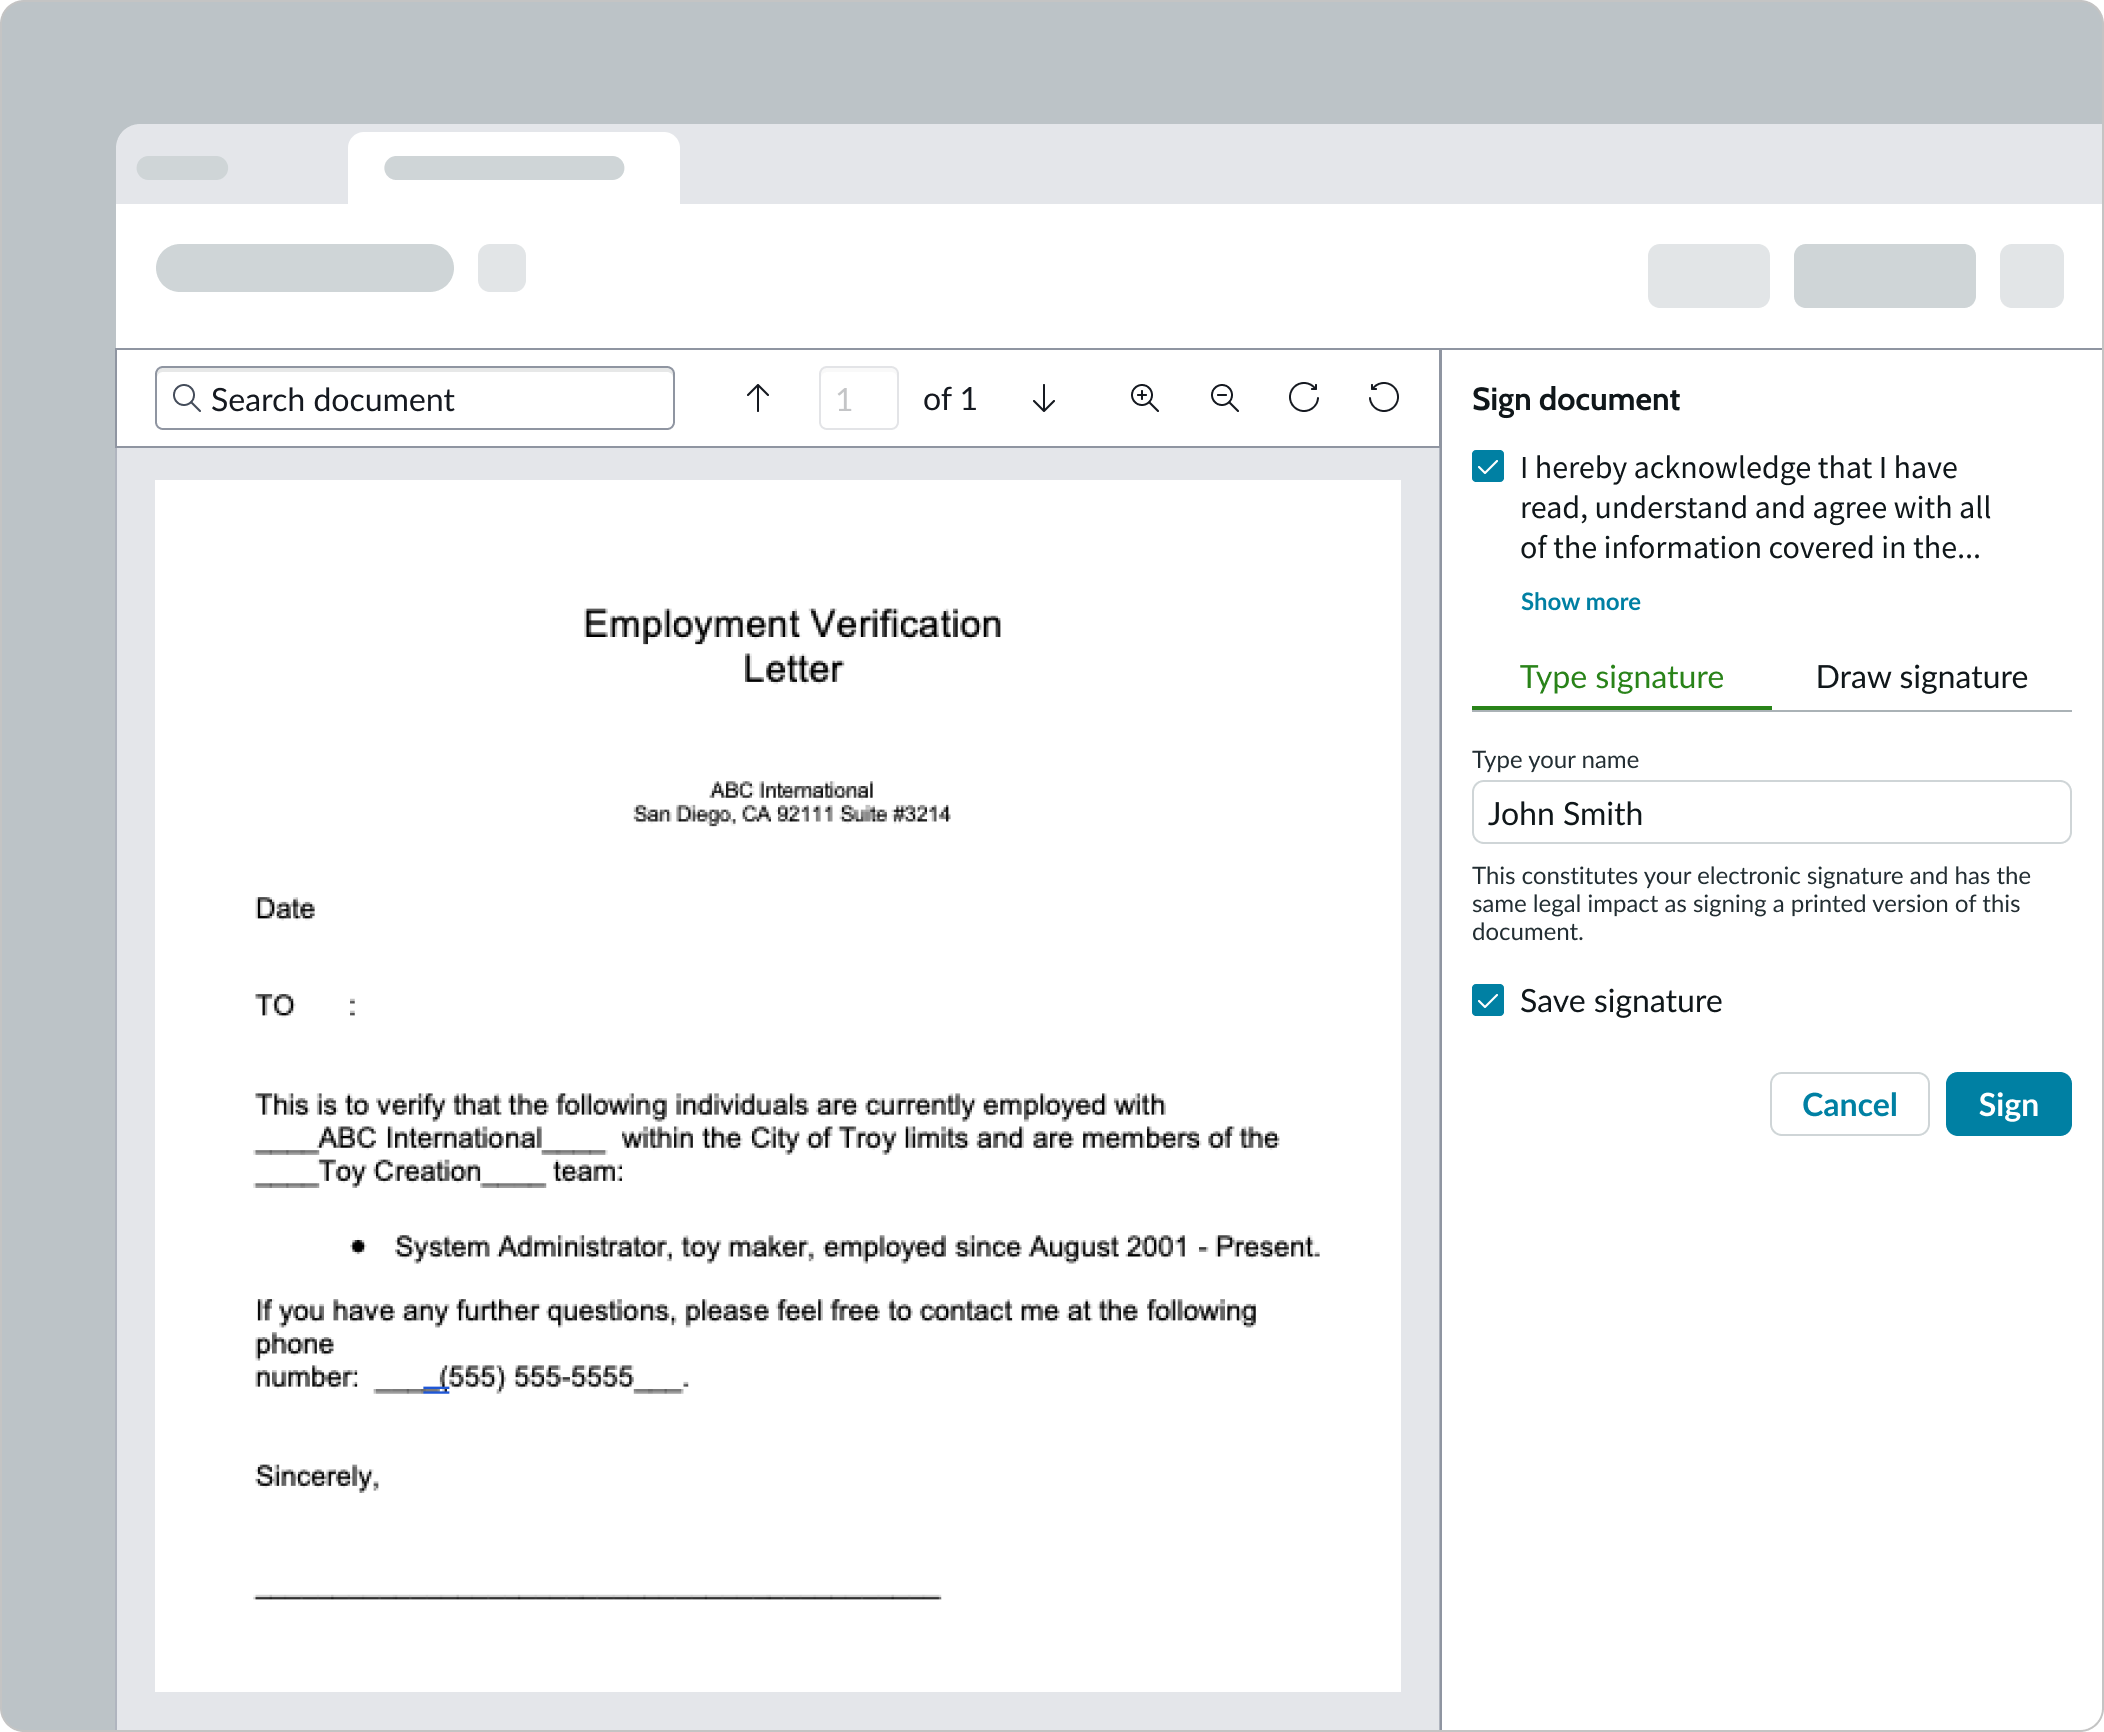
Task: Rotate document clockwise
Action: [1304, 398]
